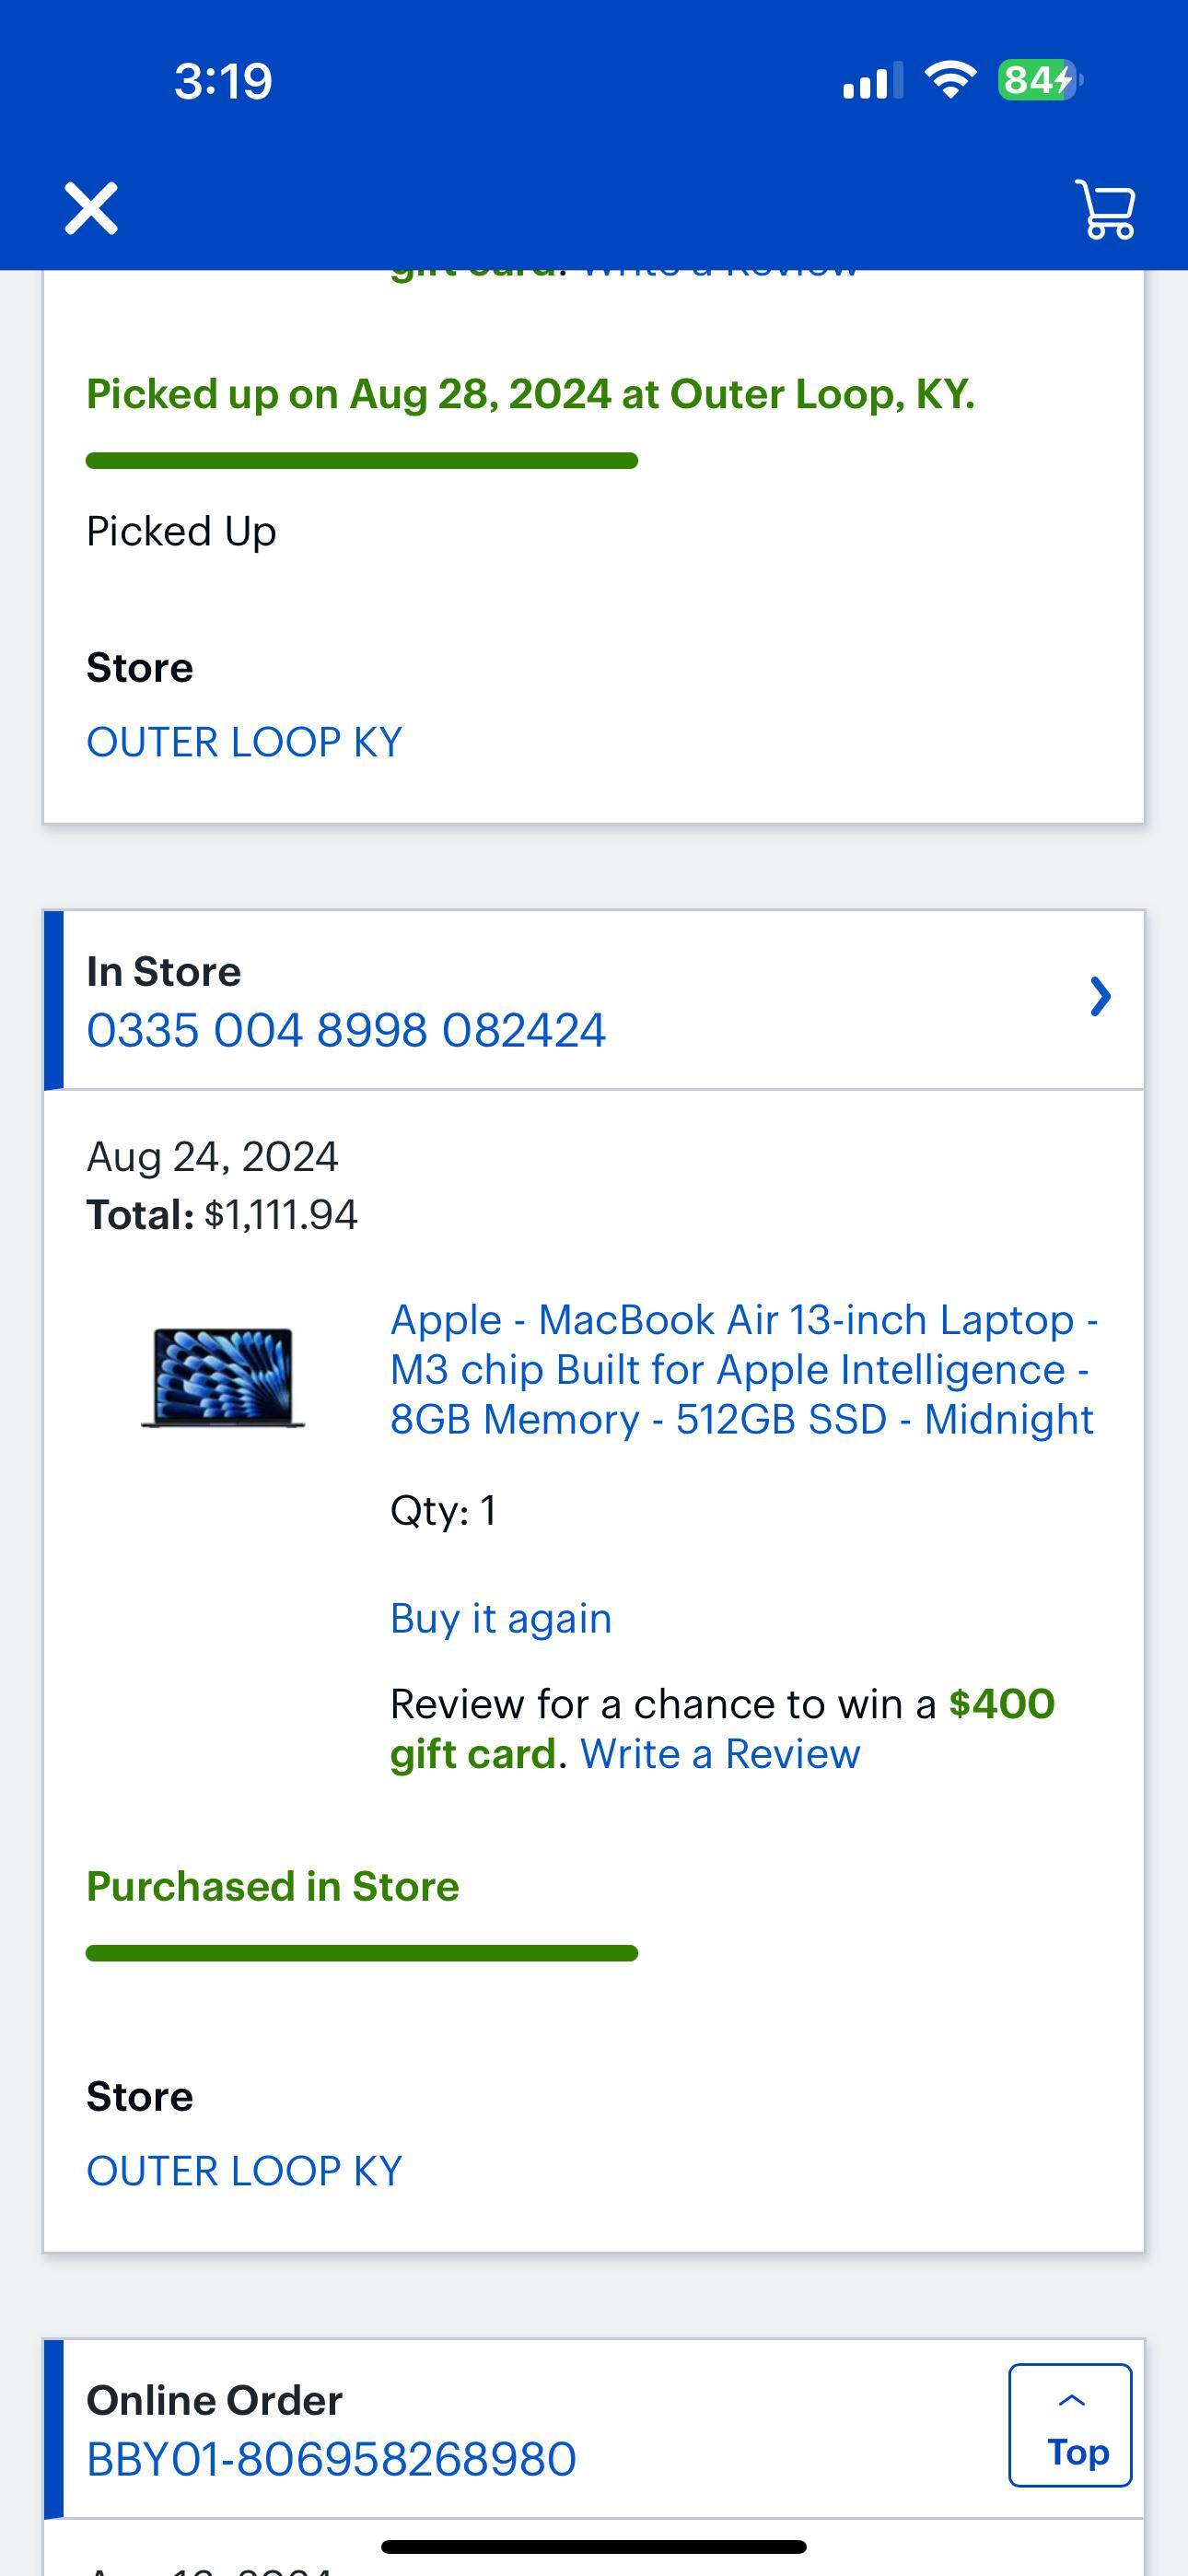Select Buy it again for the MacBook Air
This screenshot has height=2576, width=1188.
tap(500, 1617)
